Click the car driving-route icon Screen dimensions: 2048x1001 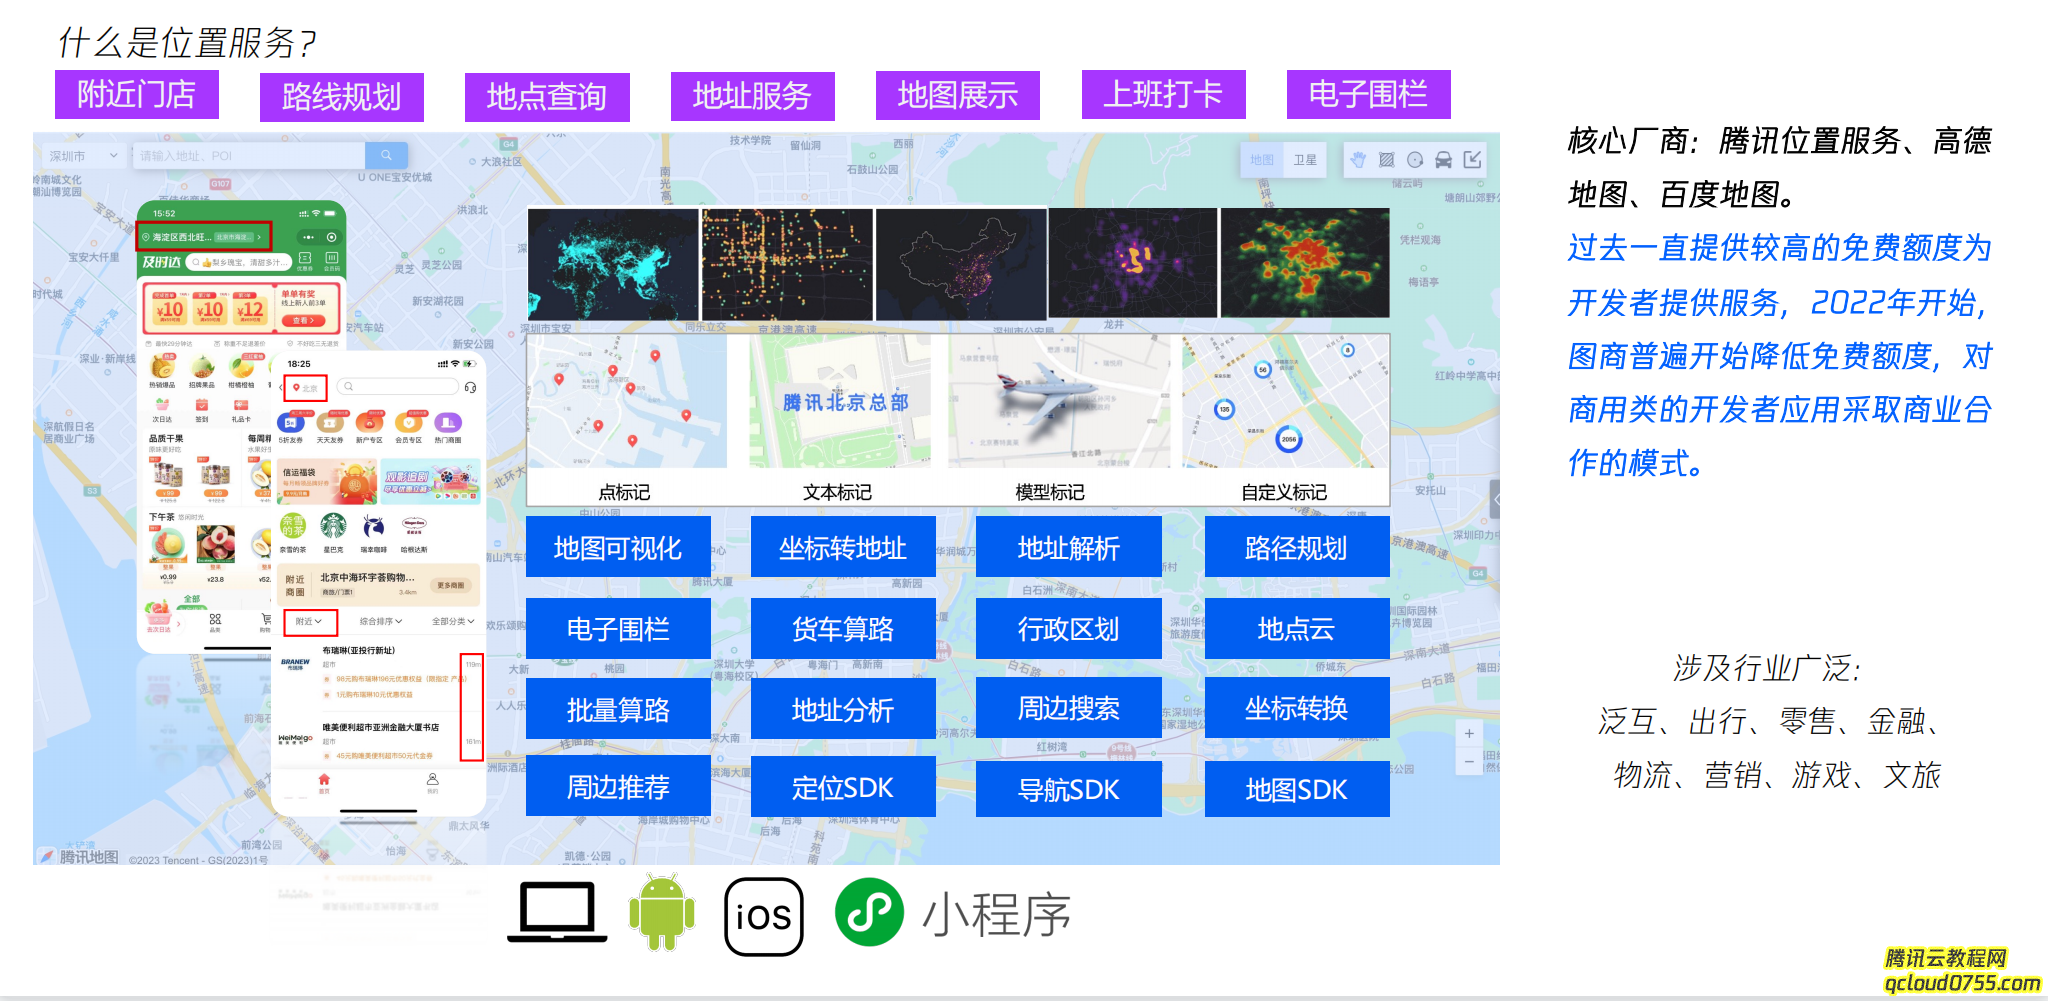point(1443,160)
